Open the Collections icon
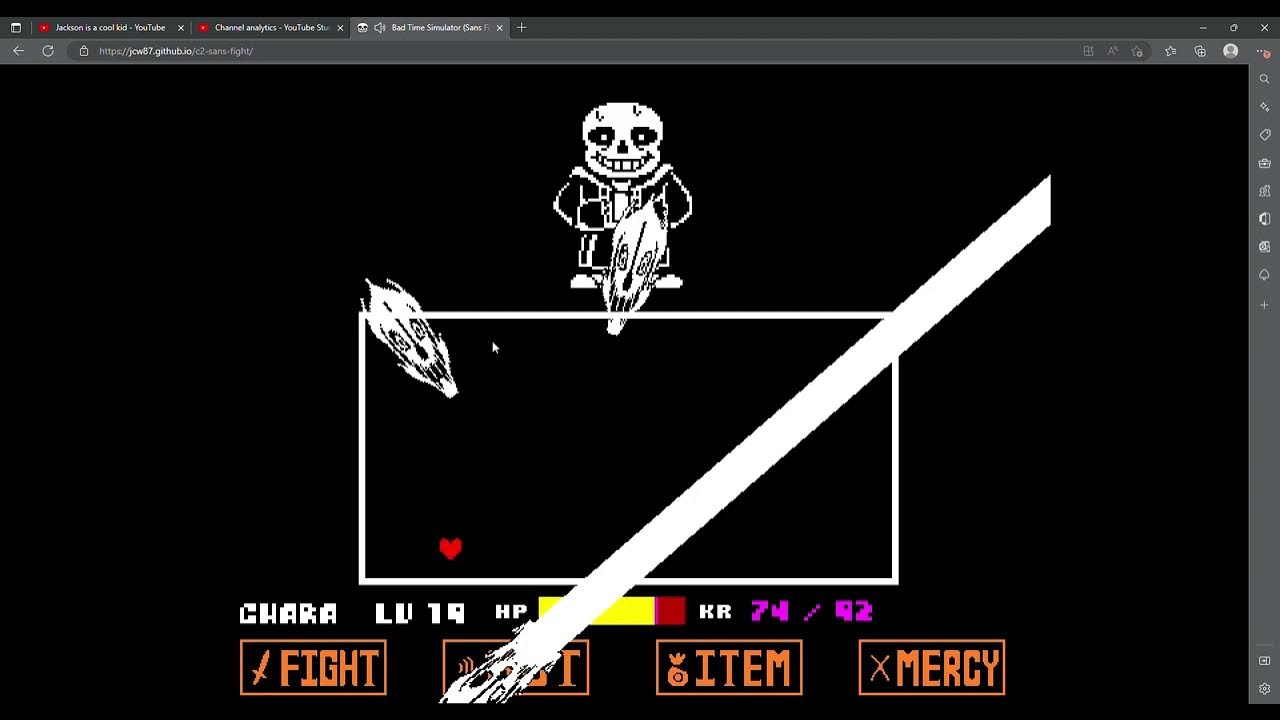The image size is (1280, 720). 1200,51
